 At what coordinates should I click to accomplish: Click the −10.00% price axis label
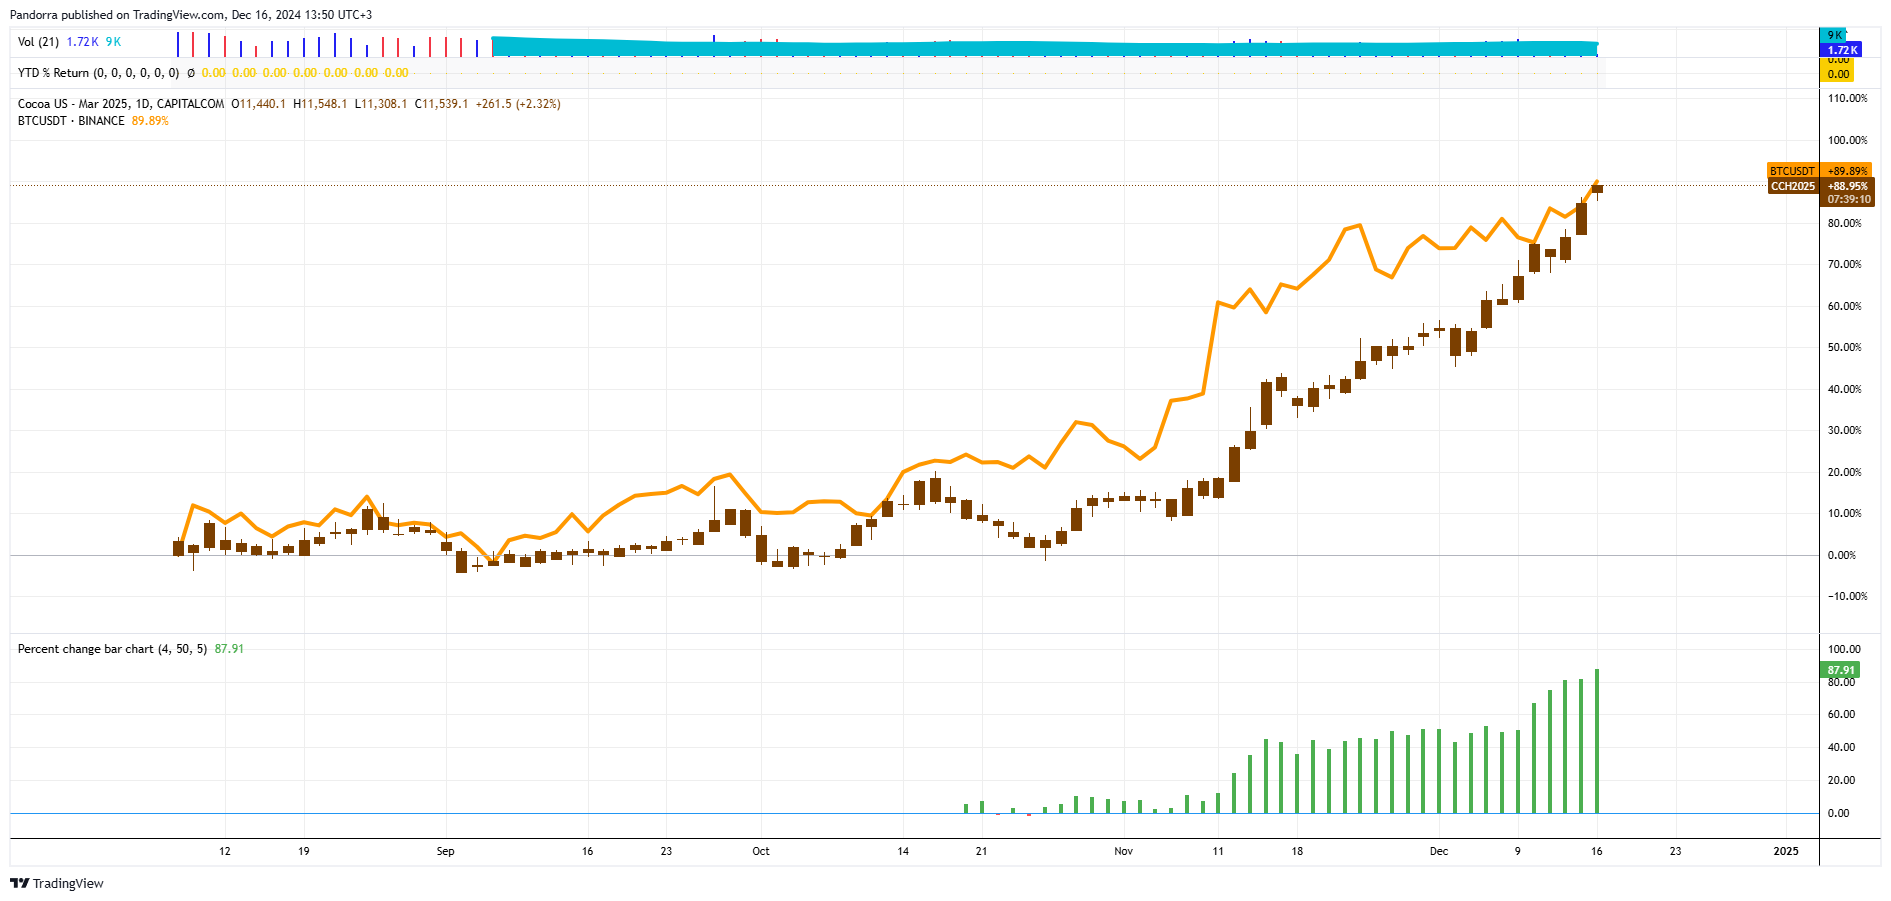tap(1847, 596)
